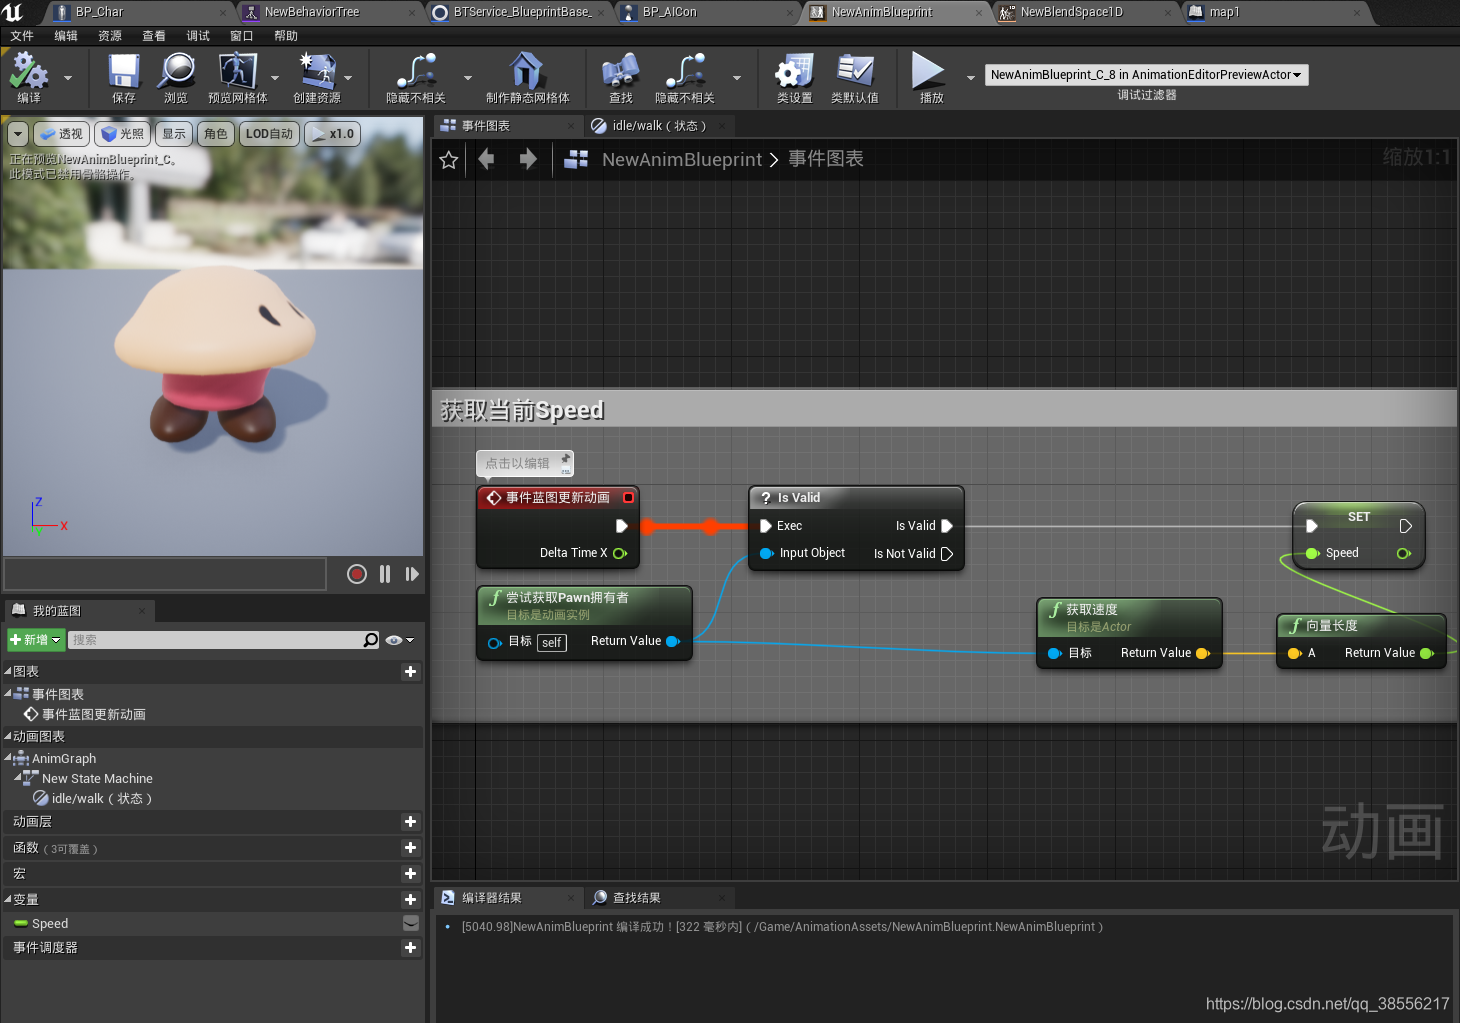Open the New (新增) dropdown in My Blueprint
1460x1023 pixels.
click(36, 640)
